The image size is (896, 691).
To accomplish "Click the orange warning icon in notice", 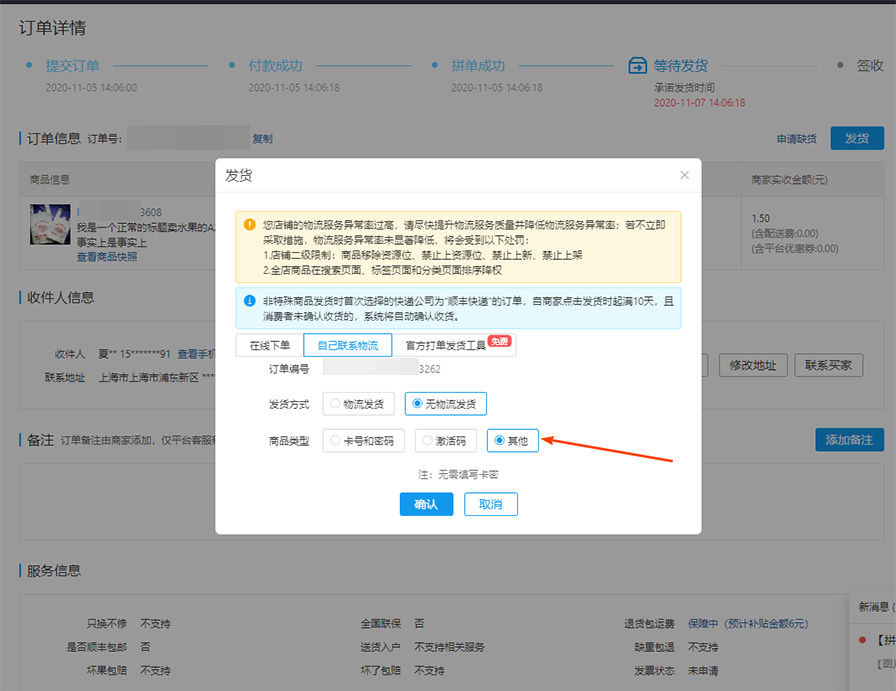I will 250,224.
